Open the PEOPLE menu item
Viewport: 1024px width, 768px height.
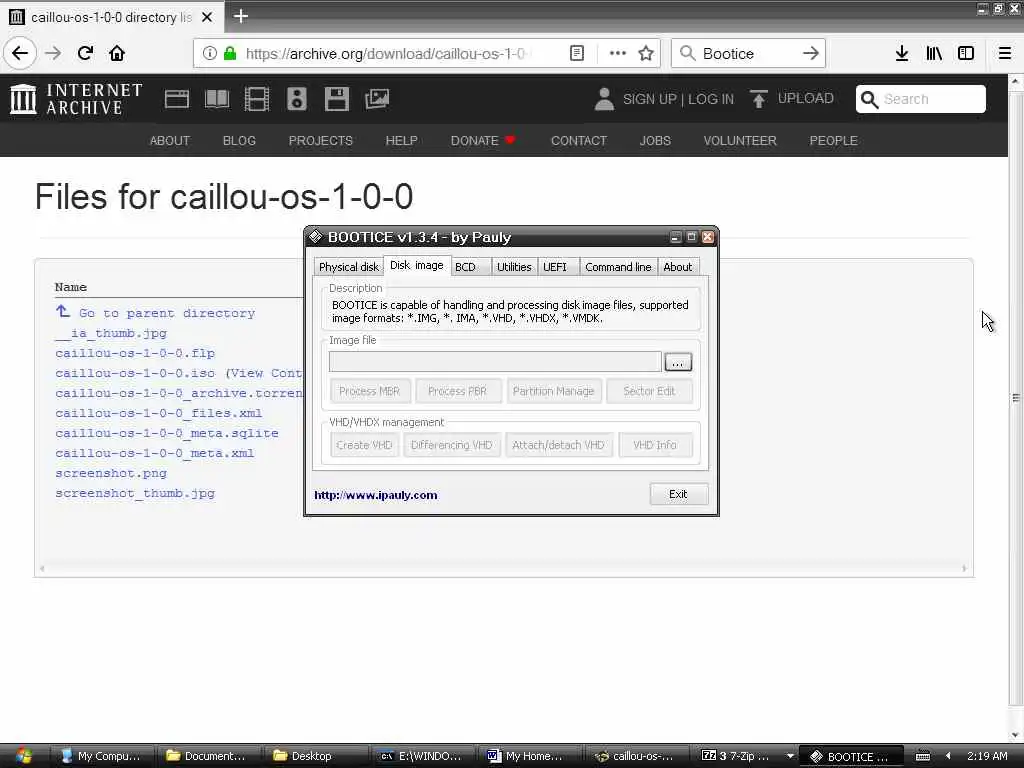833,140
